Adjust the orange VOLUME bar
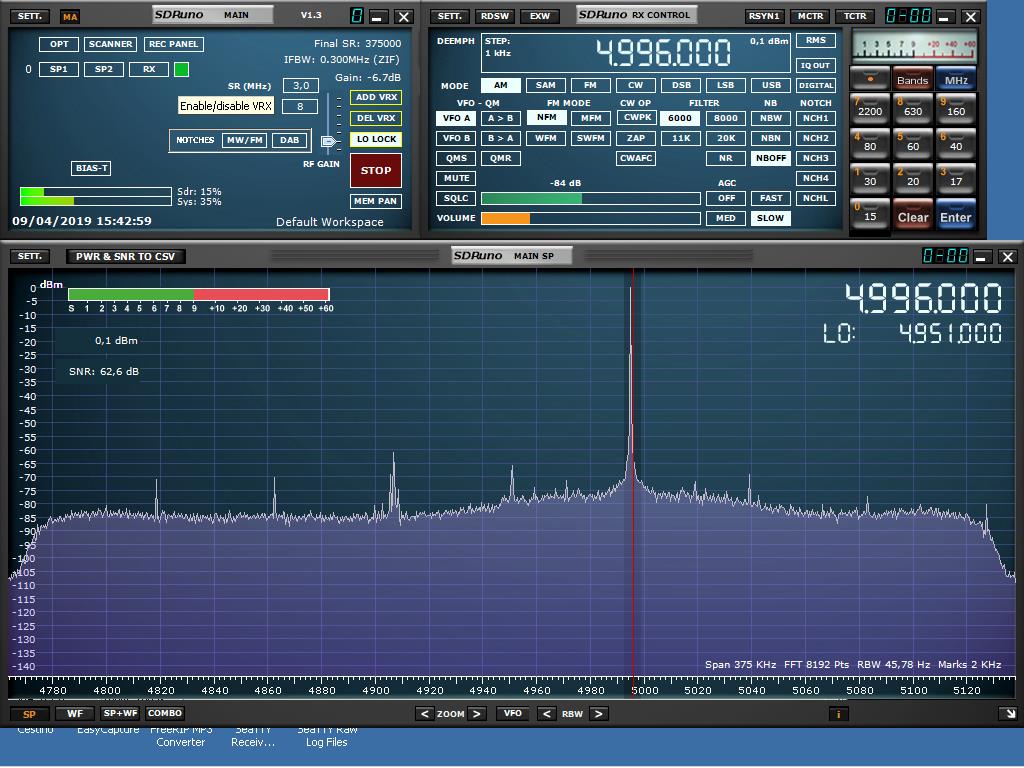Image resolution: width=1024 pixels, height=768 pixels. [x=590, y=218]
